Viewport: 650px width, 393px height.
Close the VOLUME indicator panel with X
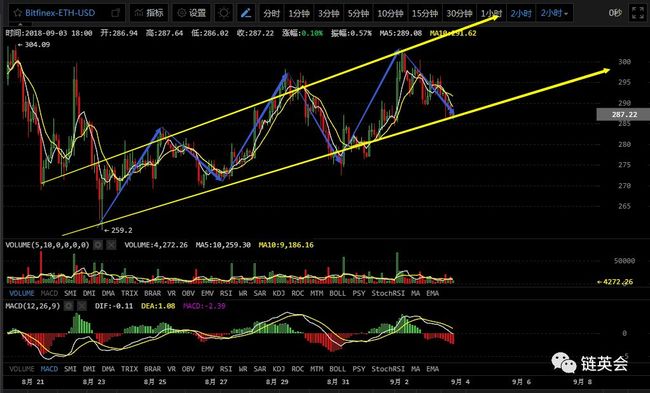(x=111, y=245)
